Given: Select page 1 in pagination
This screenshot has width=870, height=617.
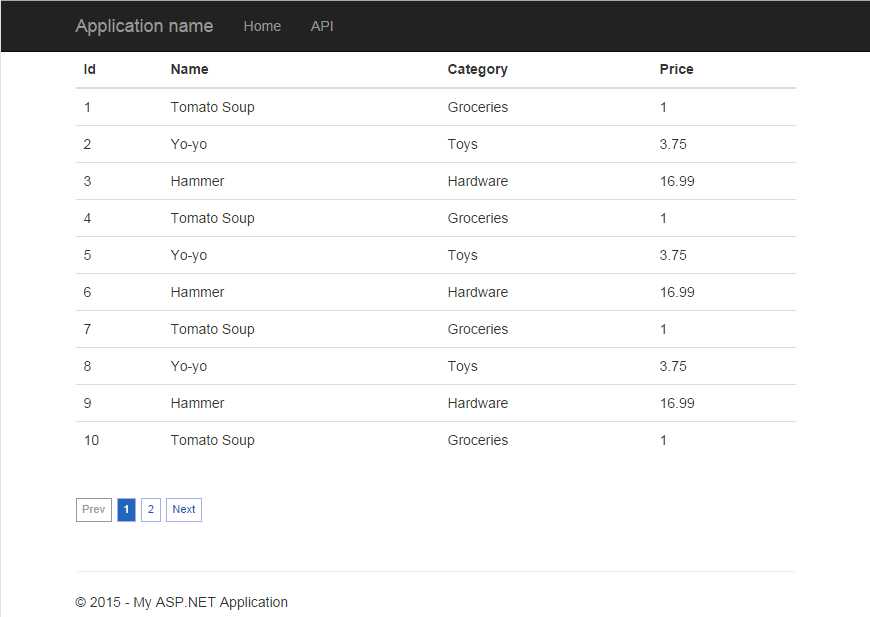Looking at the screenshot, I should click(126, 510).
